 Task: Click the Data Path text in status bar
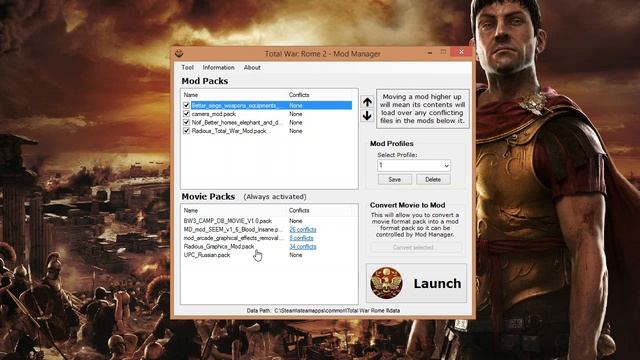pyautogui.click(x=323, y=311)
